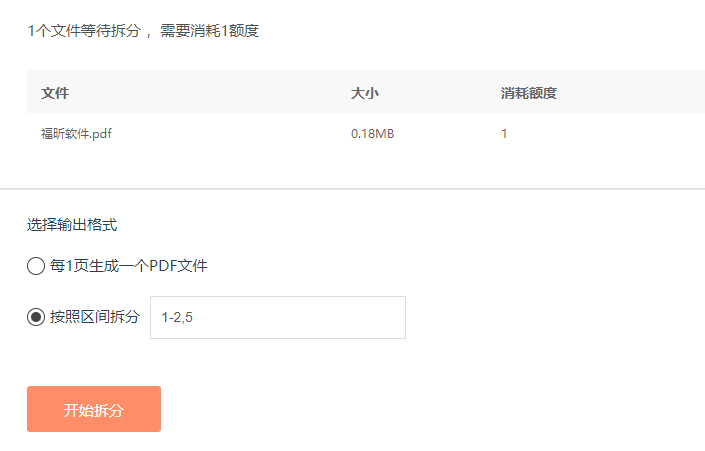Click the "文件" column header
The width and height of the screenshot is (705, 451).
[x=55, y=93]
